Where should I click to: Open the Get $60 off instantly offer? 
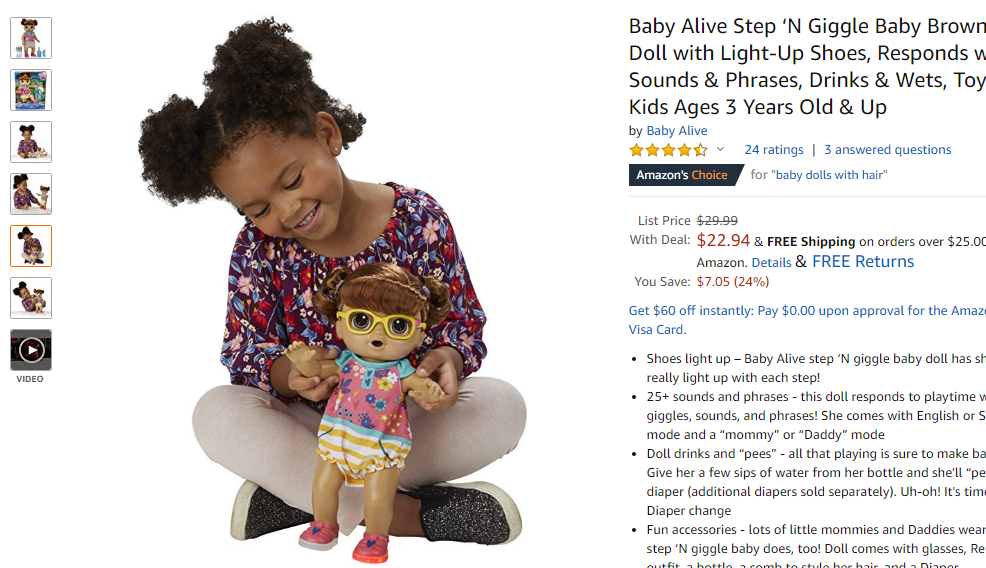coord(807,320)
